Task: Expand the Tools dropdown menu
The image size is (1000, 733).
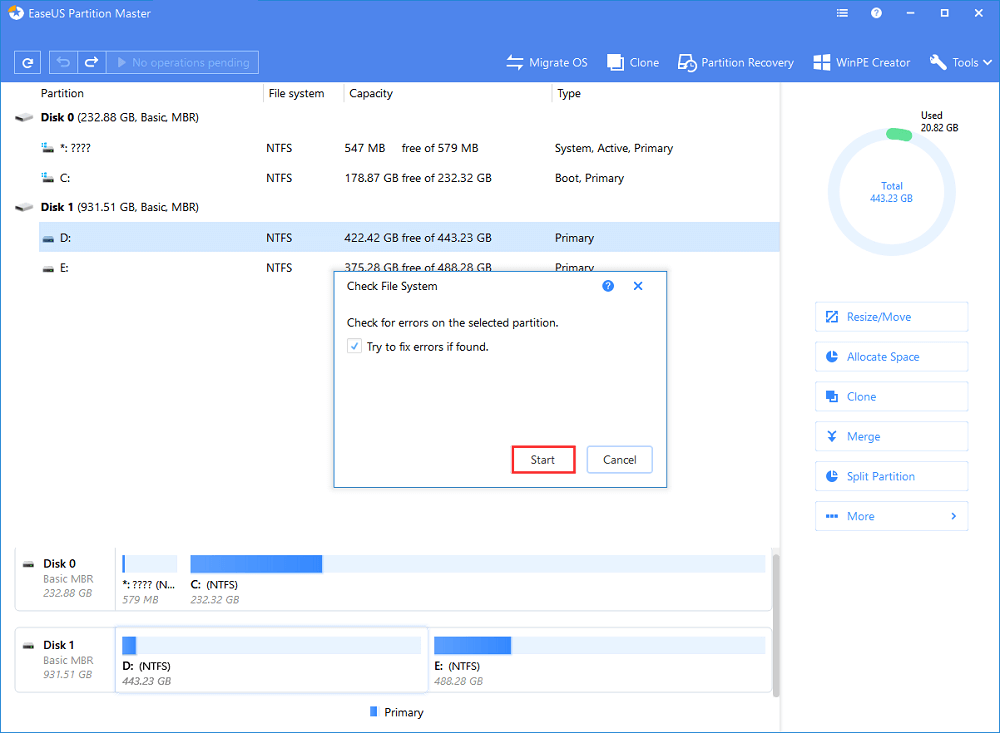Action: pyautogui.click(x=958, y=62)
